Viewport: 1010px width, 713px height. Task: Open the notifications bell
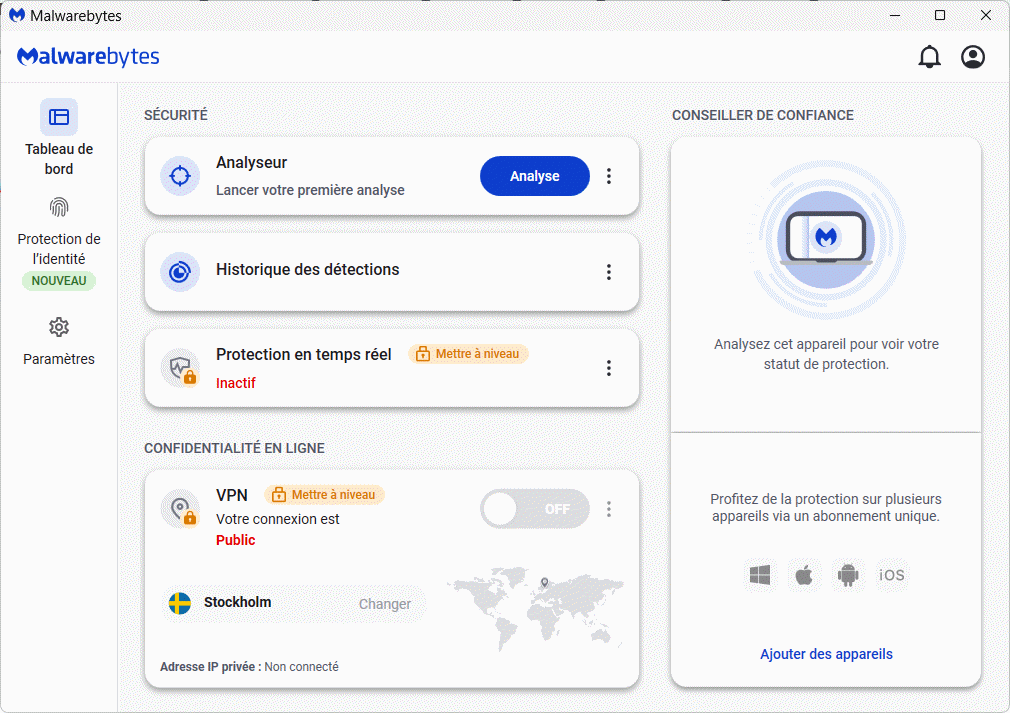point(929,57)
